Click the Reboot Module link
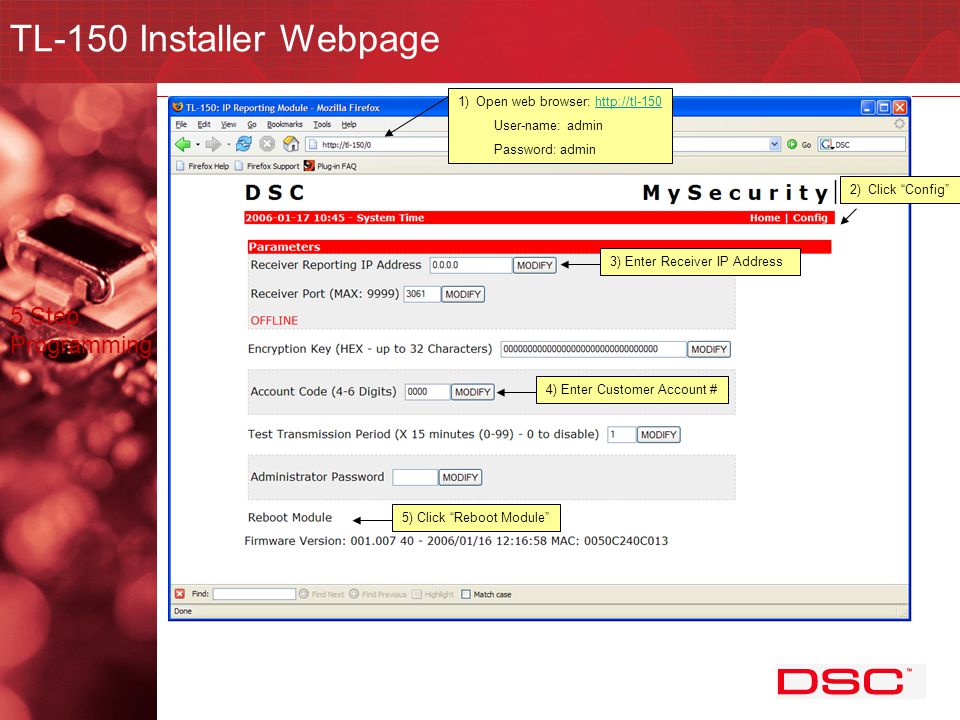 [290, 517]
